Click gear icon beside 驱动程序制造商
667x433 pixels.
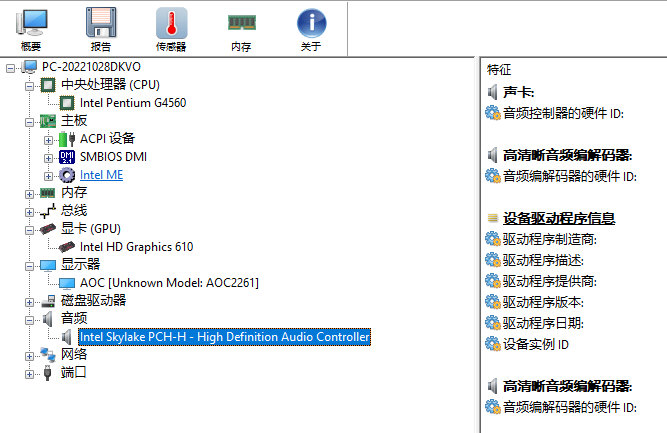point(493,239)
